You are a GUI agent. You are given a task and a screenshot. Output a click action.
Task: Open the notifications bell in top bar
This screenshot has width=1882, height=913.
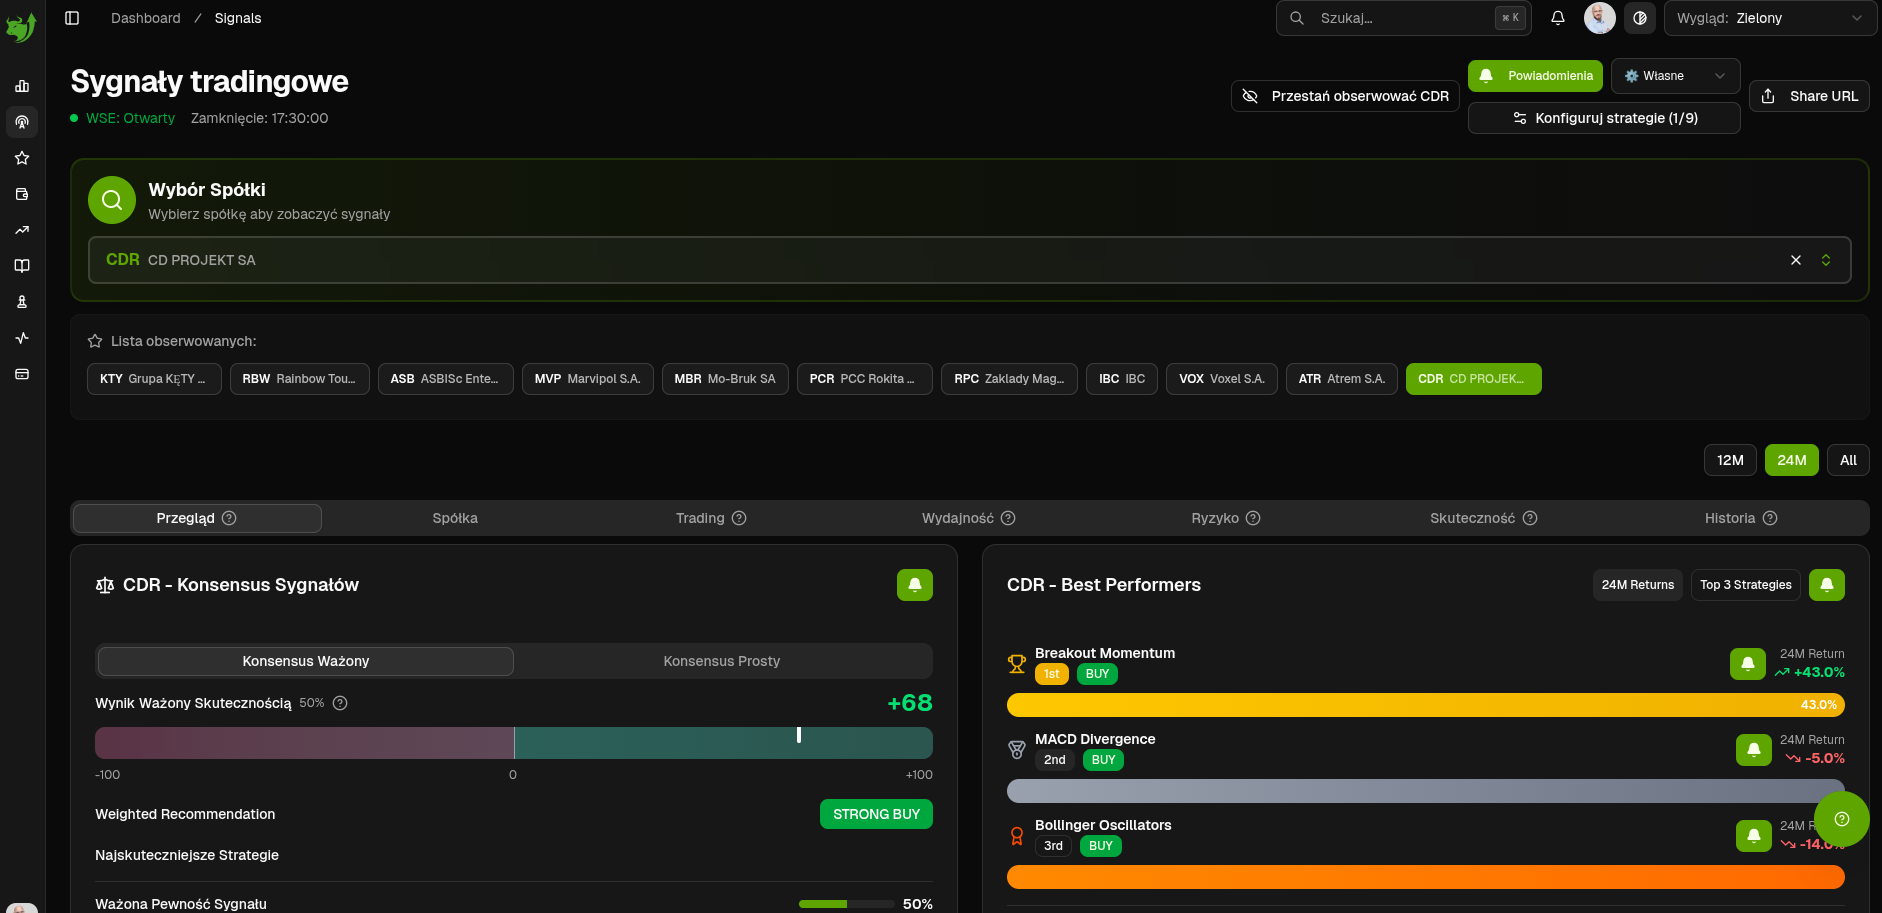[1558, 18]
